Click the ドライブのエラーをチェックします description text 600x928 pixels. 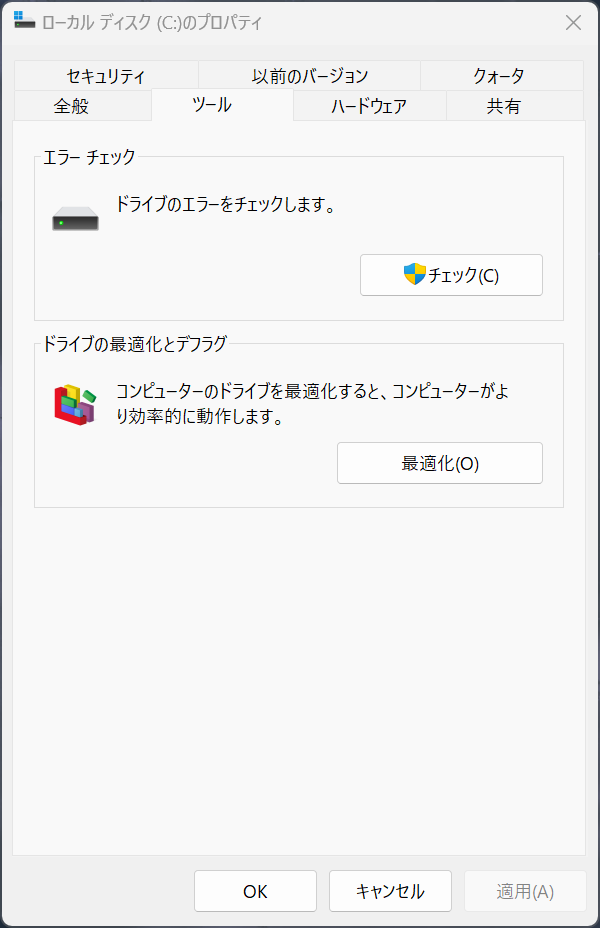pyautogui.click(x=225, y=204)
